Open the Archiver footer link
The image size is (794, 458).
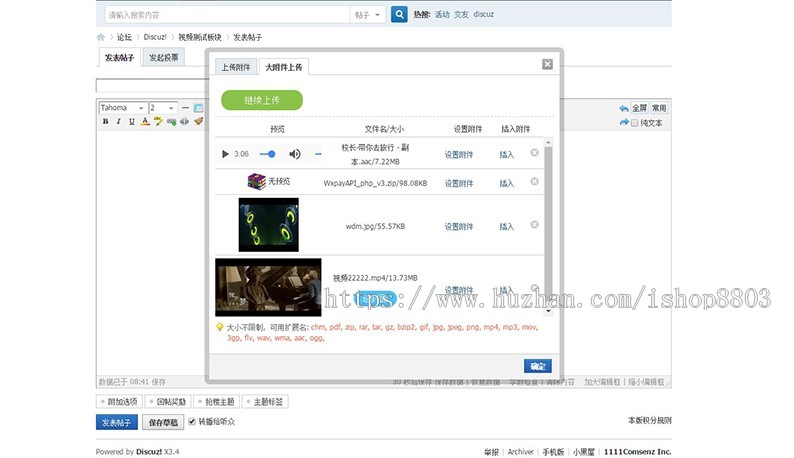(x=521, y=451)
